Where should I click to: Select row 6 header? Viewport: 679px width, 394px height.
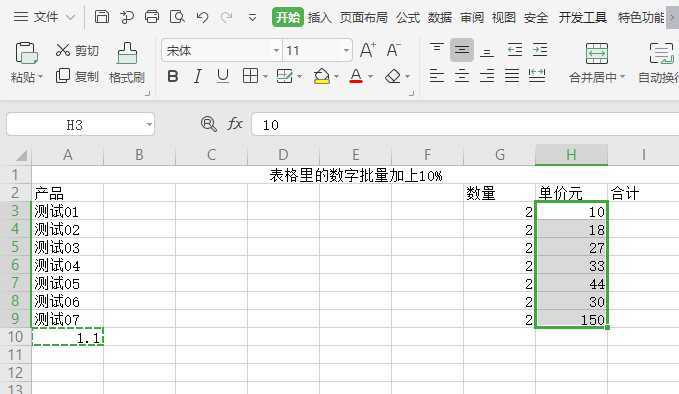[x=15, y=265]
